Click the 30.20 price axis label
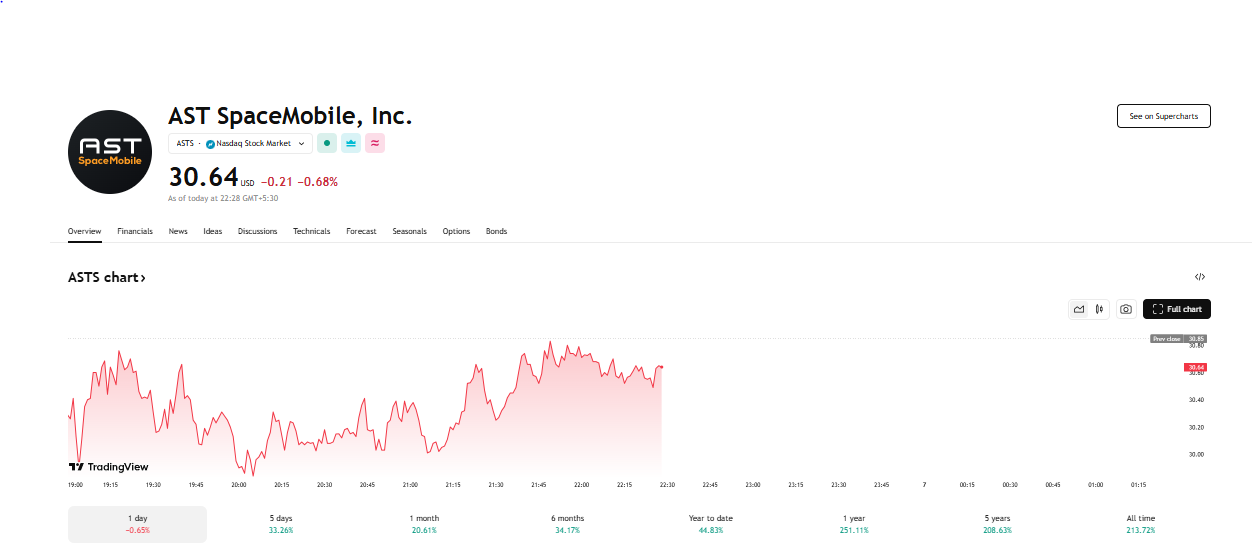 coord(1196,427)
